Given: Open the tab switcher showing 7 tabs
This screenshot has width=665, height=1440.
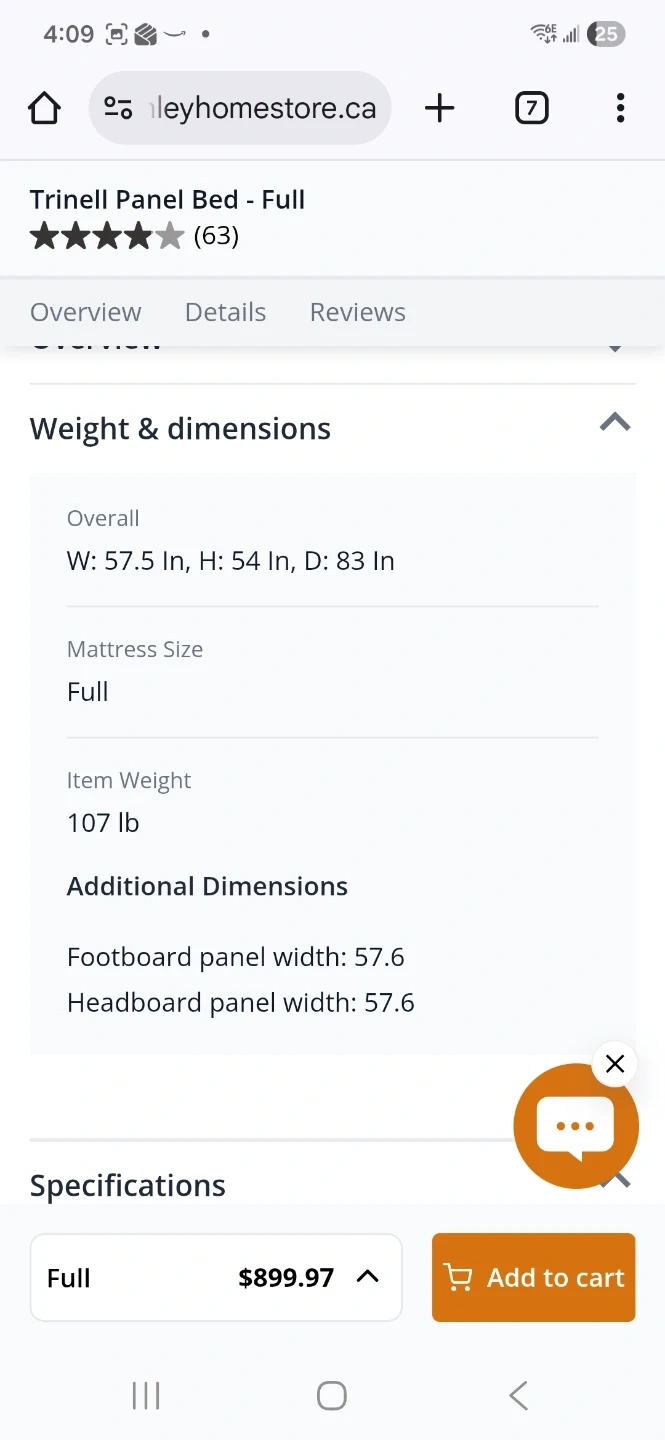Looking at the screenshot, I should (x=531, y=108).
